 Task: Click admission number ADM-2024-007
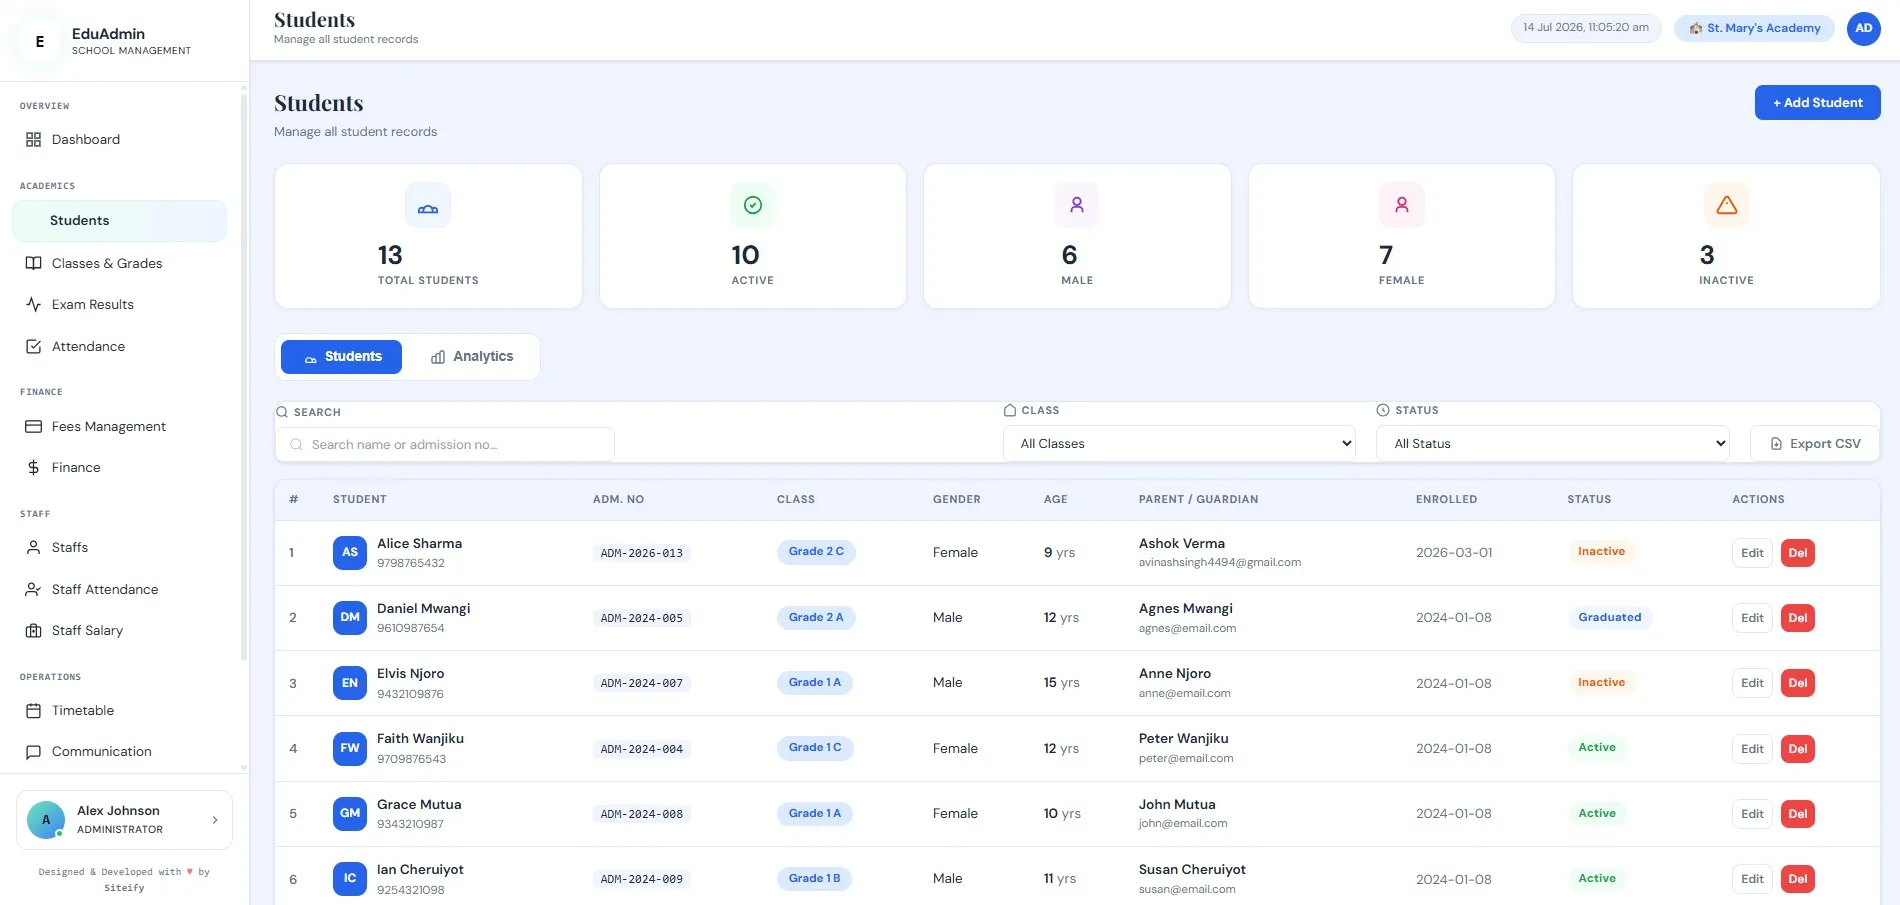point(642,683)
